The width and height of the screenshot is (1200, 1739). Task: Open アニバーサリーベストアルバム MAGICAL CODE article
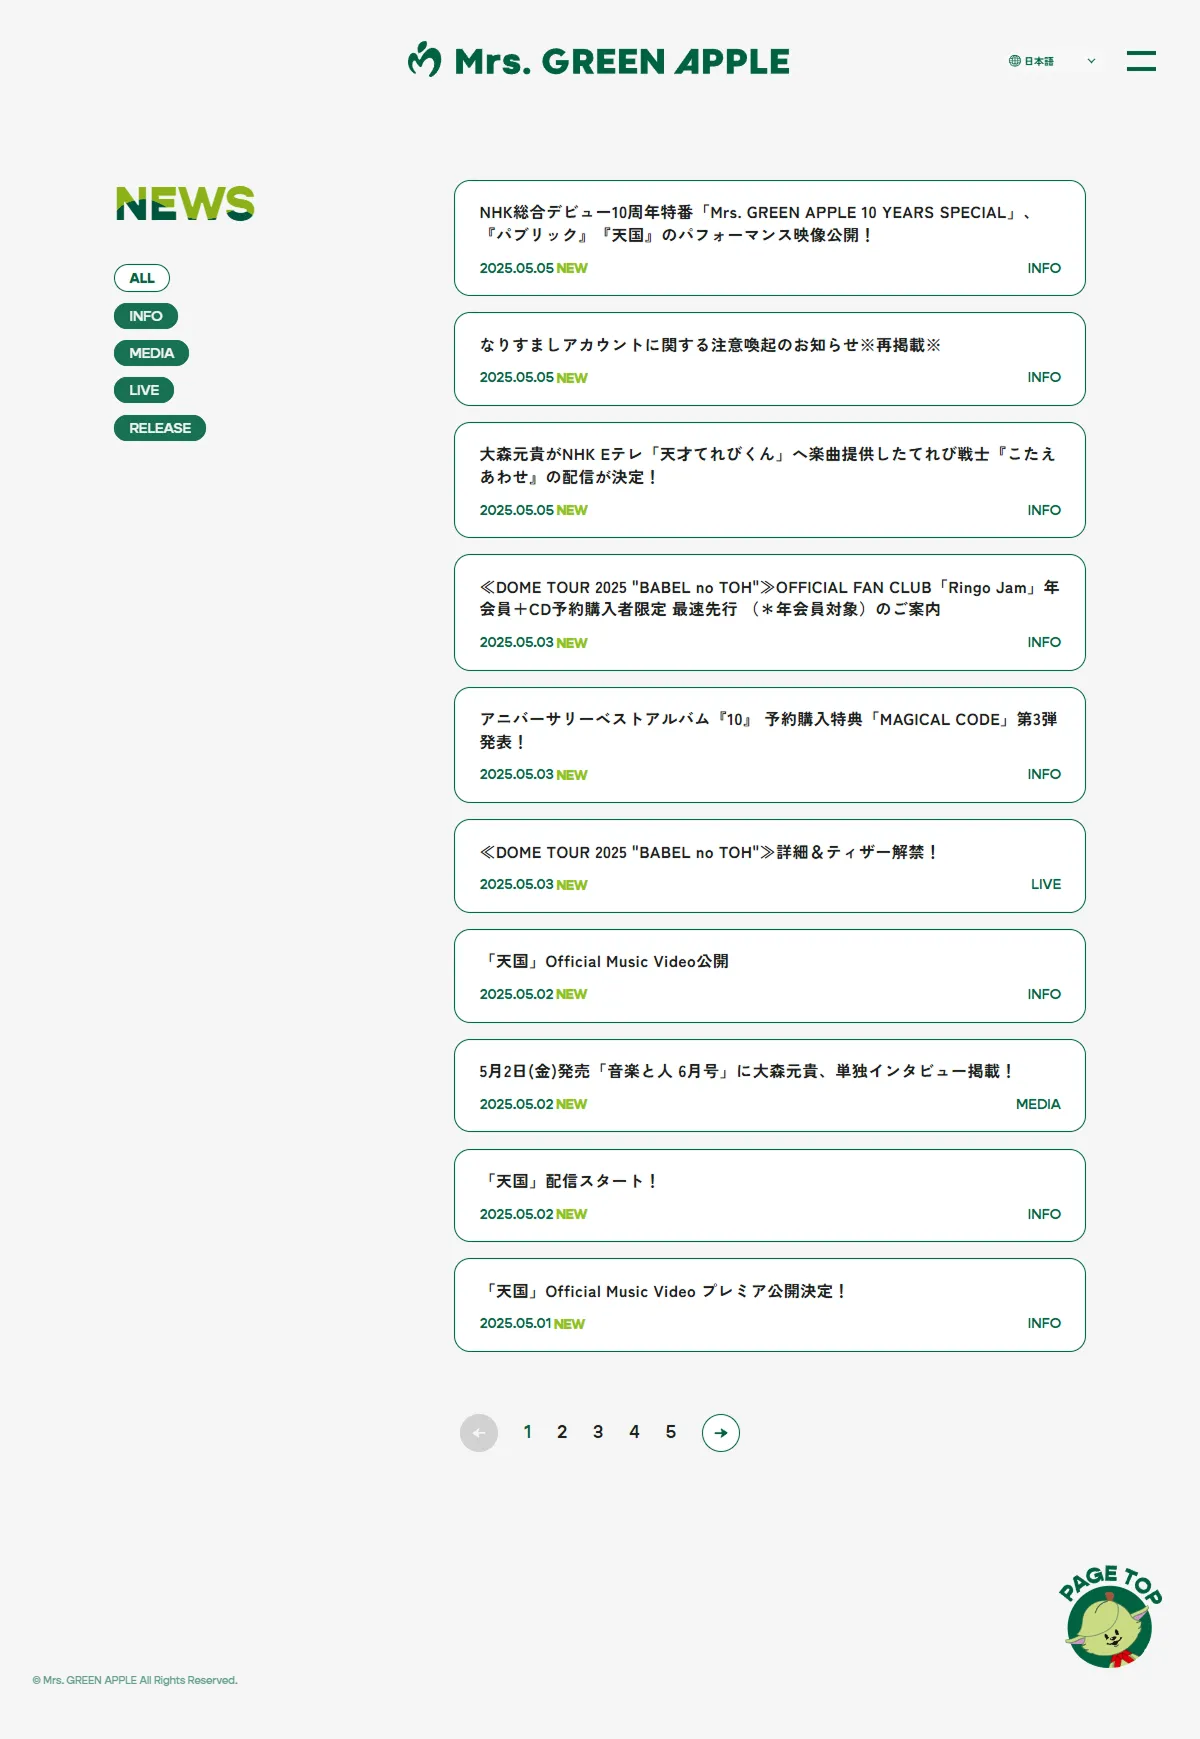[x=770, y=745]
